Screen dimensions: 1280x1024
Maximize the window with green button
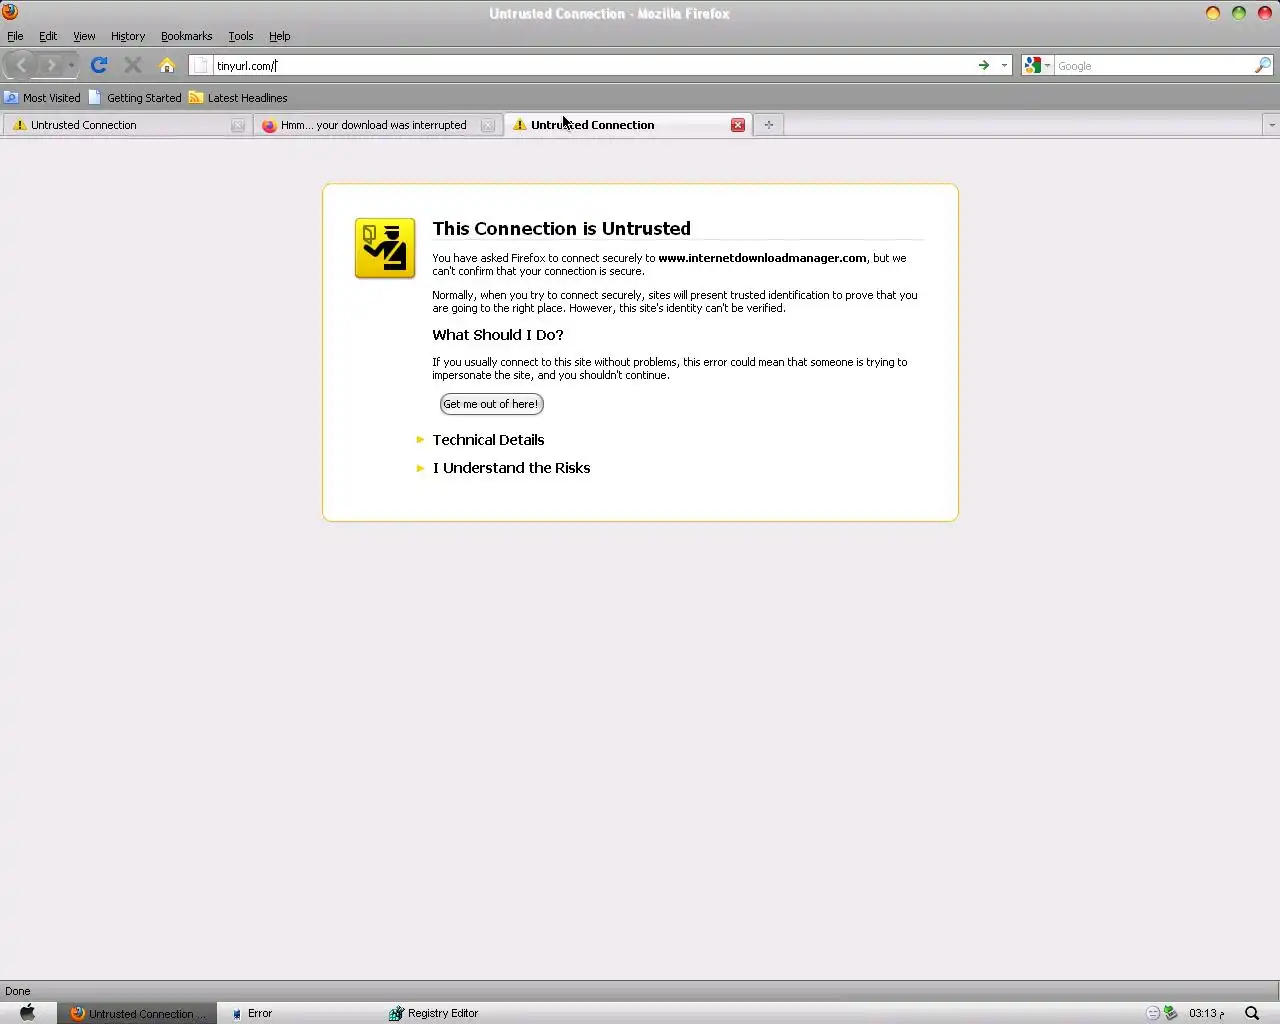coord(1239,13)
